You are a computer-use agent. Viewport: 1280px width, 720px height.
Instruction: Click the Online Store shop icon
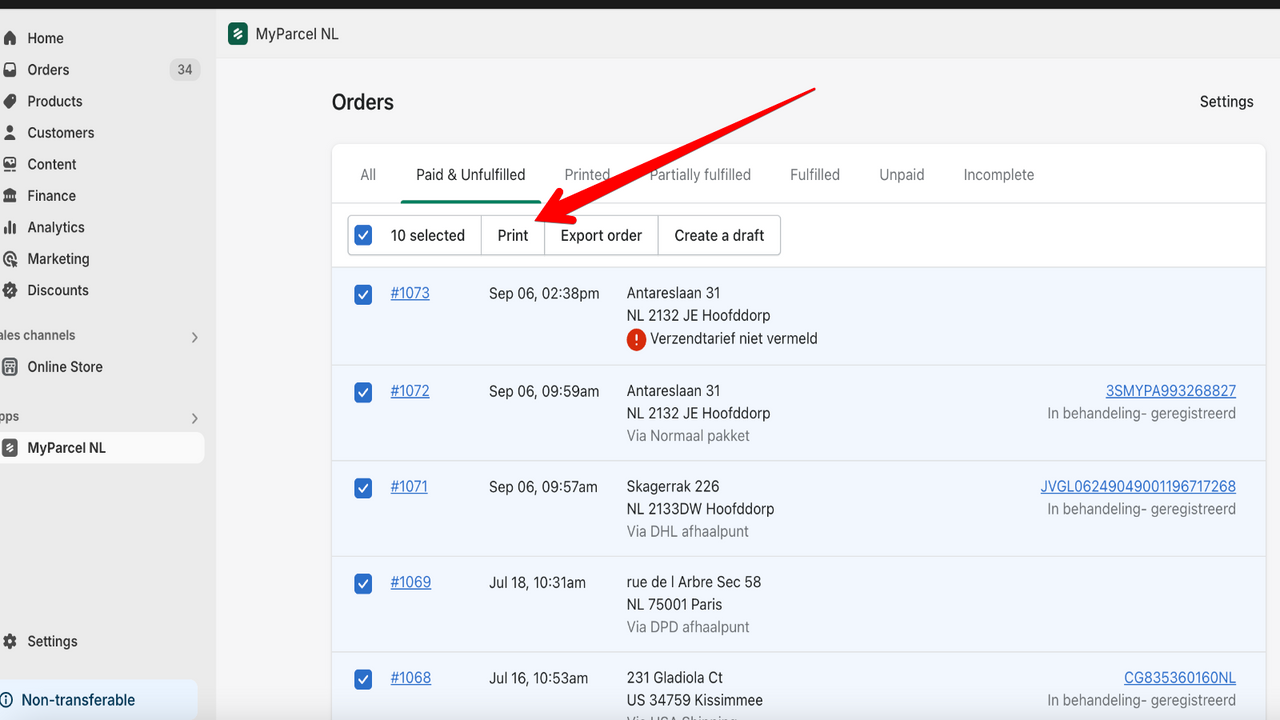coord(10,367)
